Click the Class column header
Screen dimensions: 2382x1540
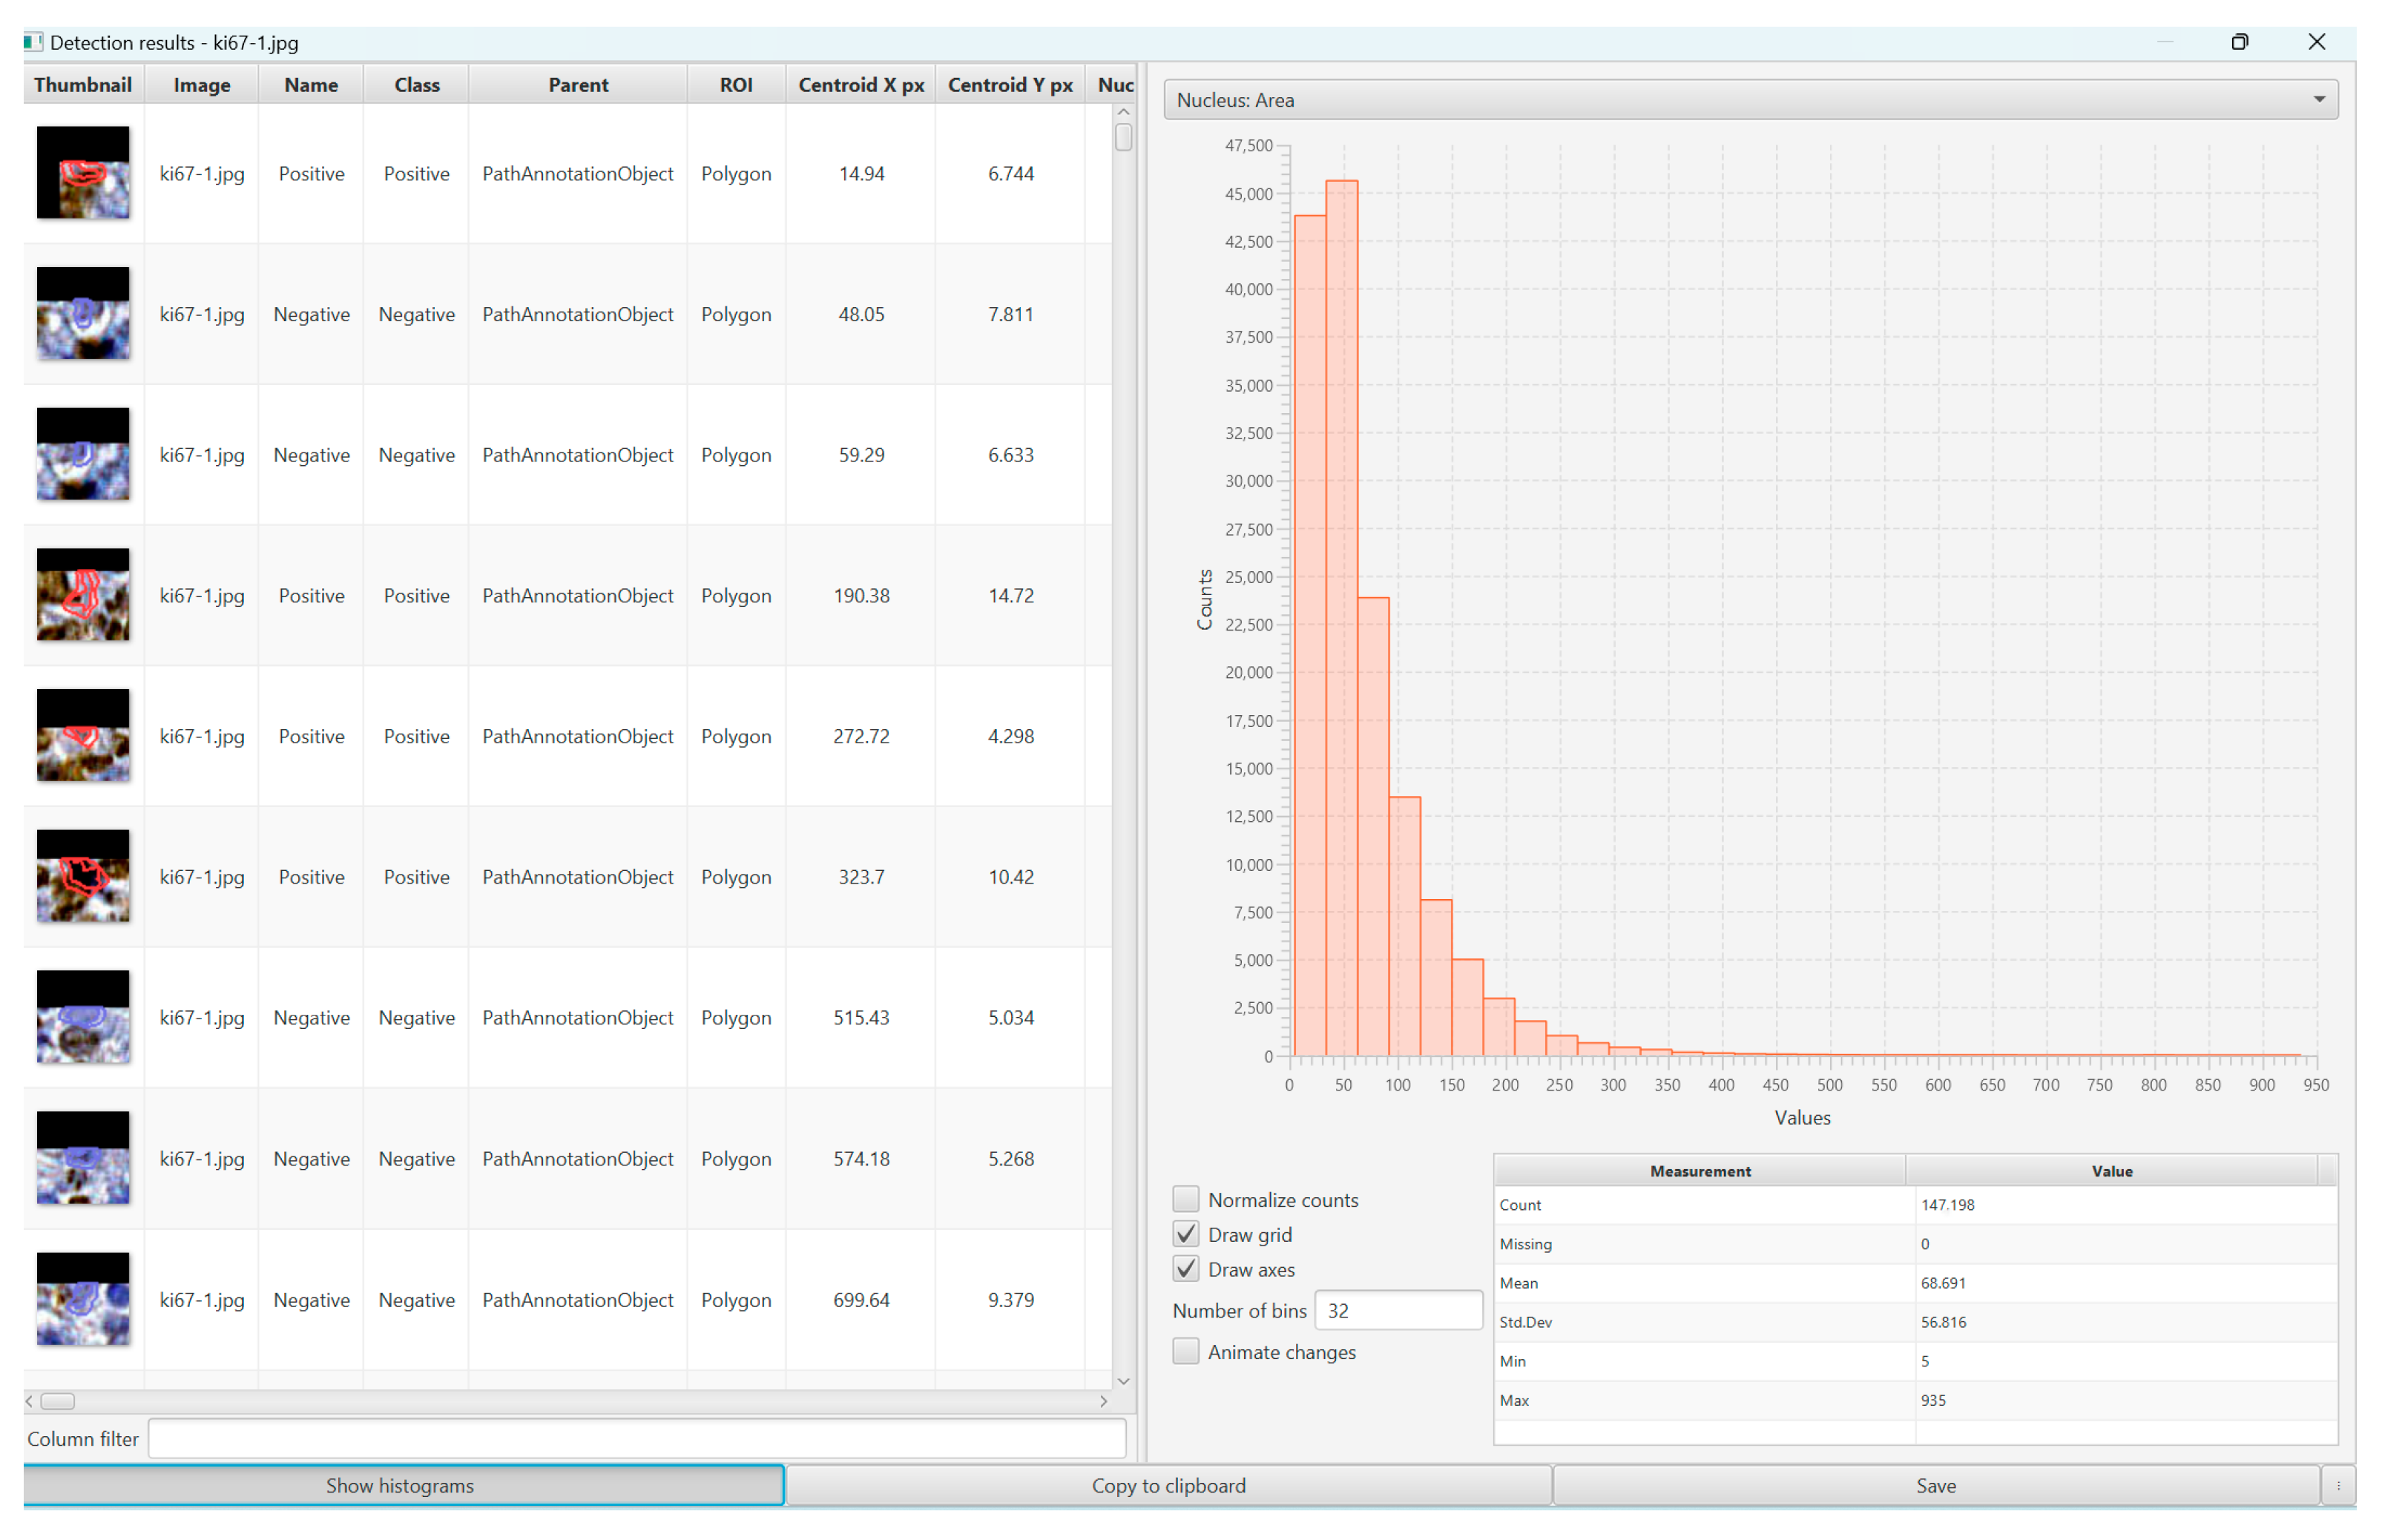pos(416,85)
